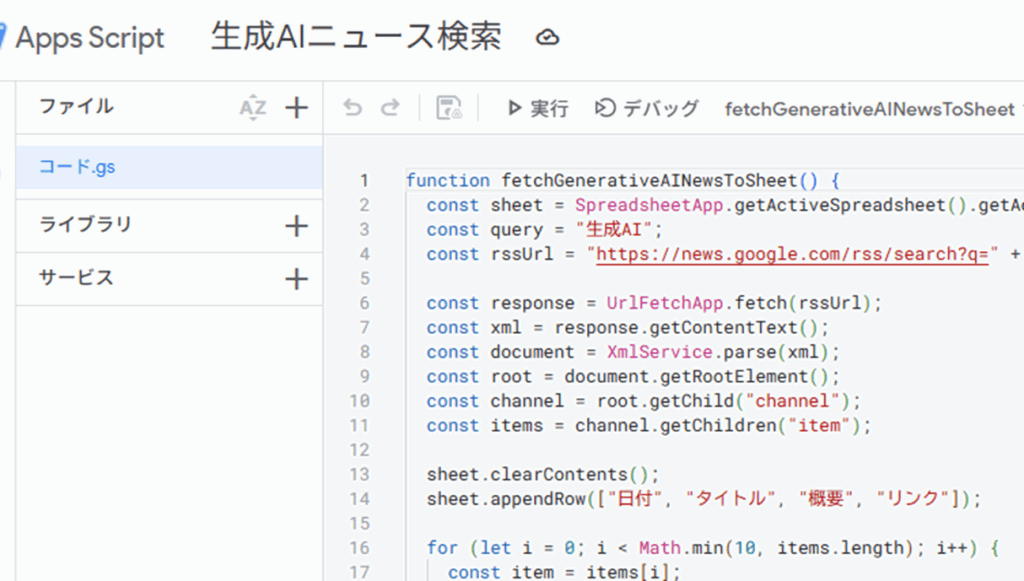Click the サービス section label

[76, 278]
